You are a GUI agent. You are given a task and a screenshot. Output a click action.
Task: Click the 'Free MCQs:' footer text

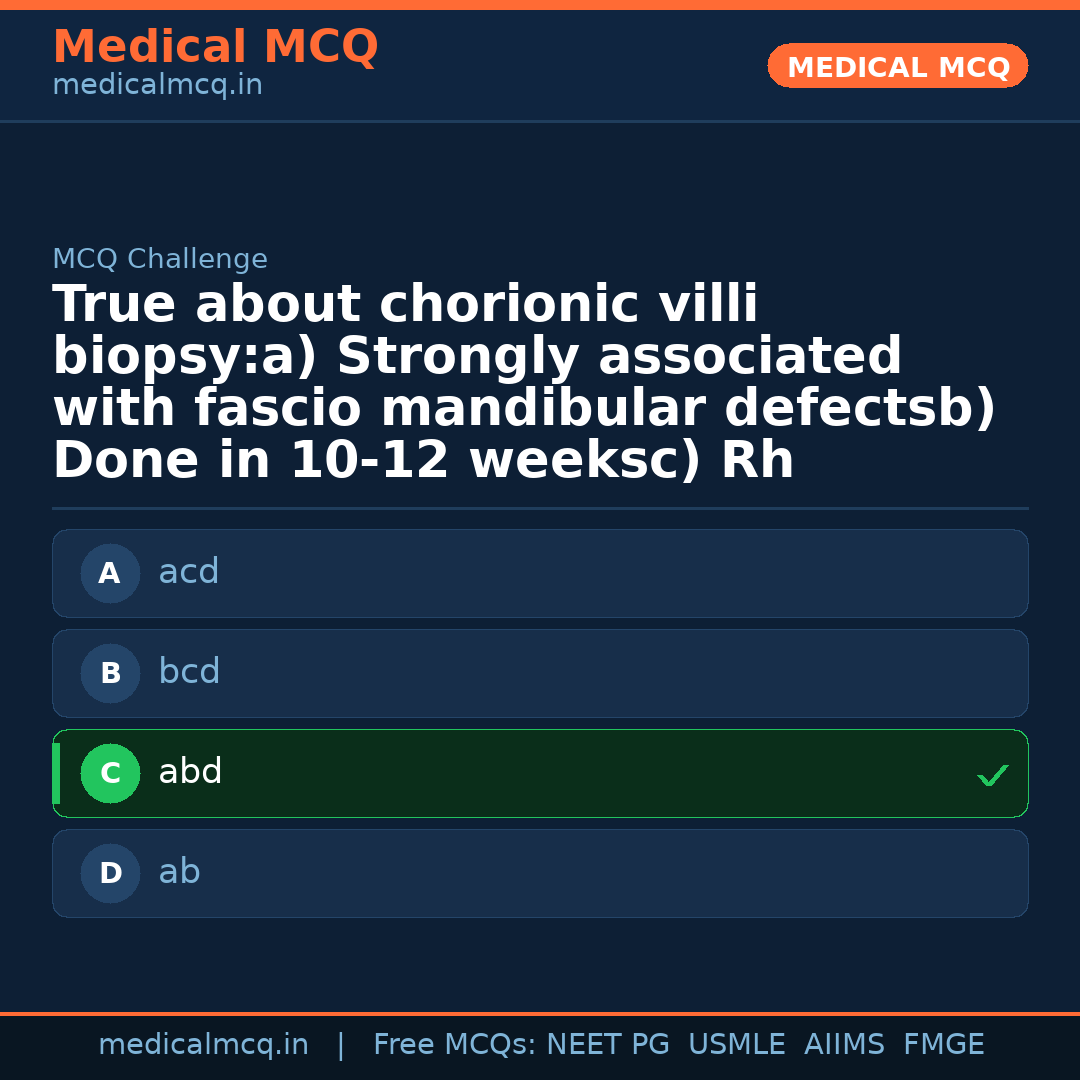coord(455,1045)
